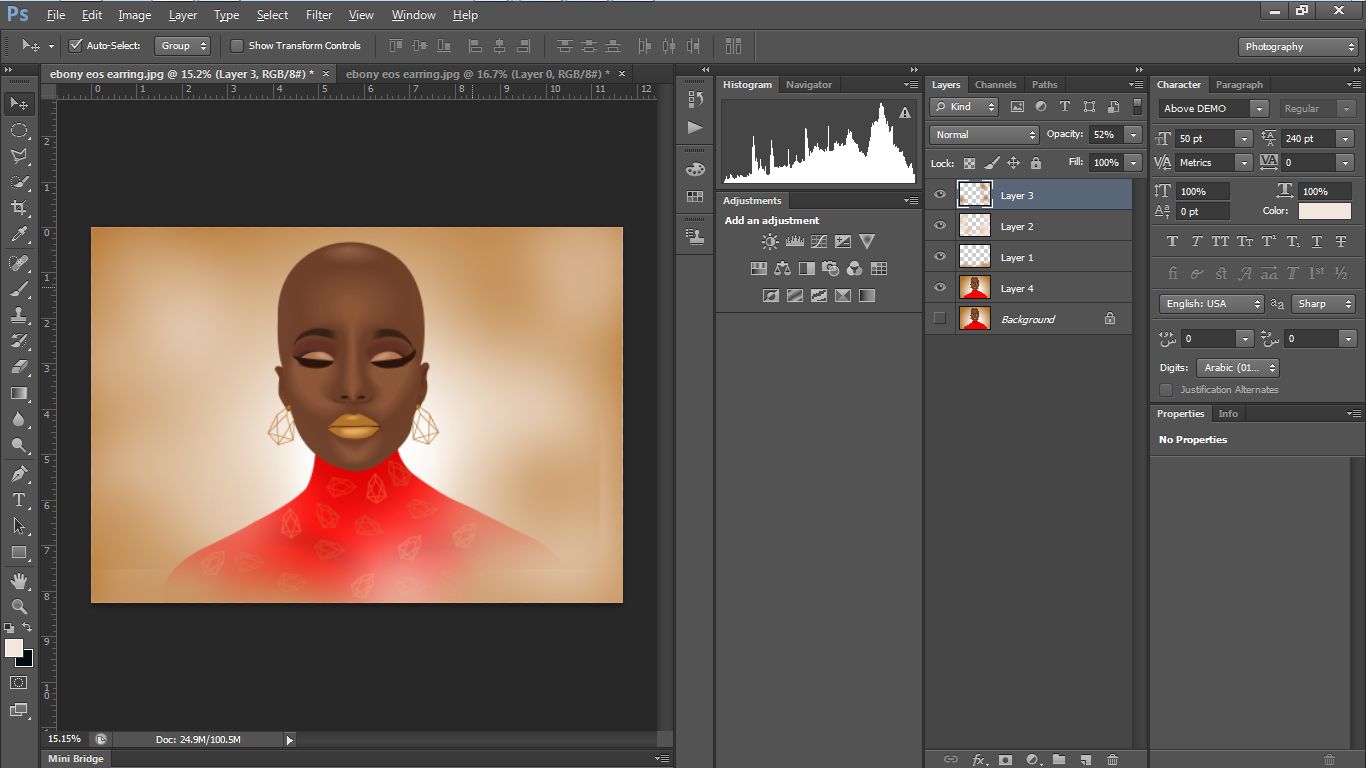Viewport: 1366px width, 768px height.
Task: Open the Layer menu
Action: (183, 15)
